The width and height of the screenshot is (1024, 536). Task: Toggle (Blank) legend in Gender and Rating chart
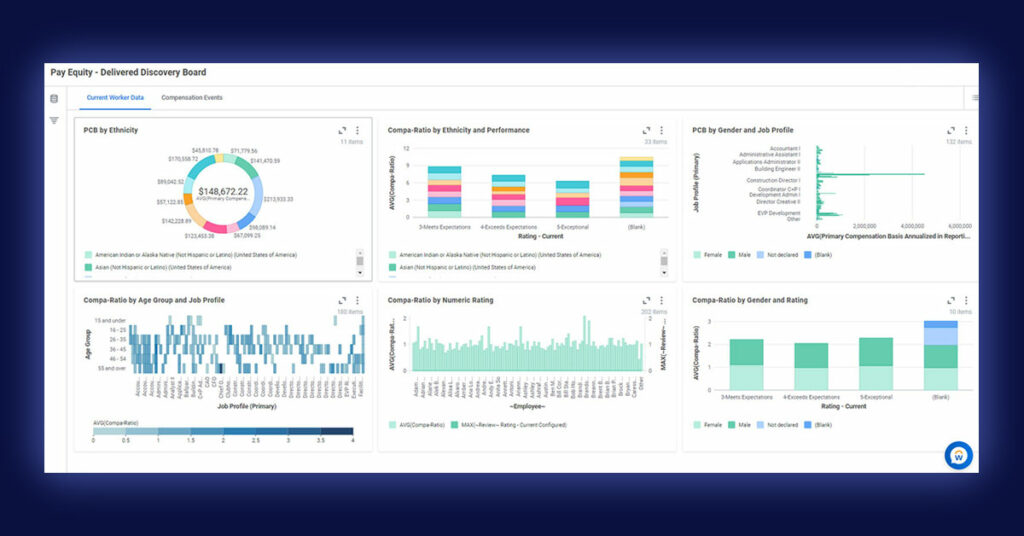pos(818,425)
